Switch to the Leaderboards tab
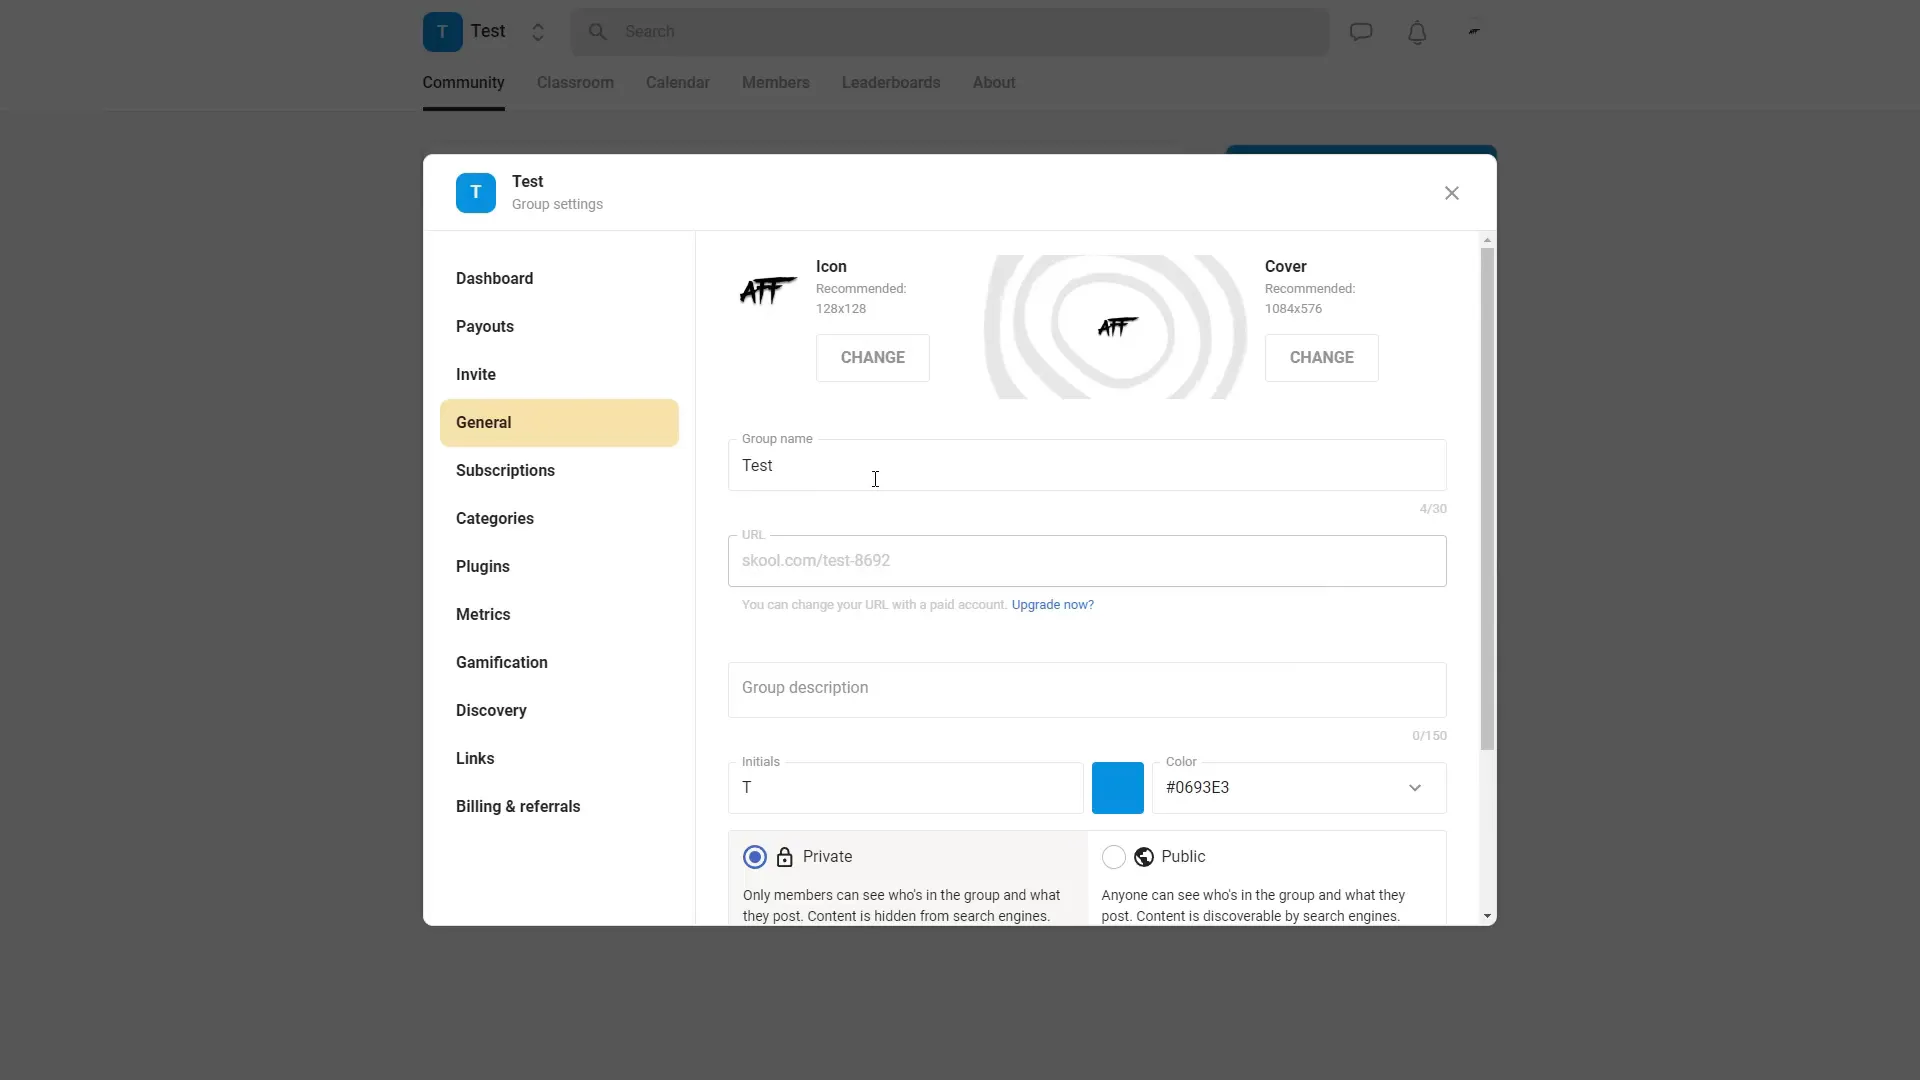 point(891,83)
